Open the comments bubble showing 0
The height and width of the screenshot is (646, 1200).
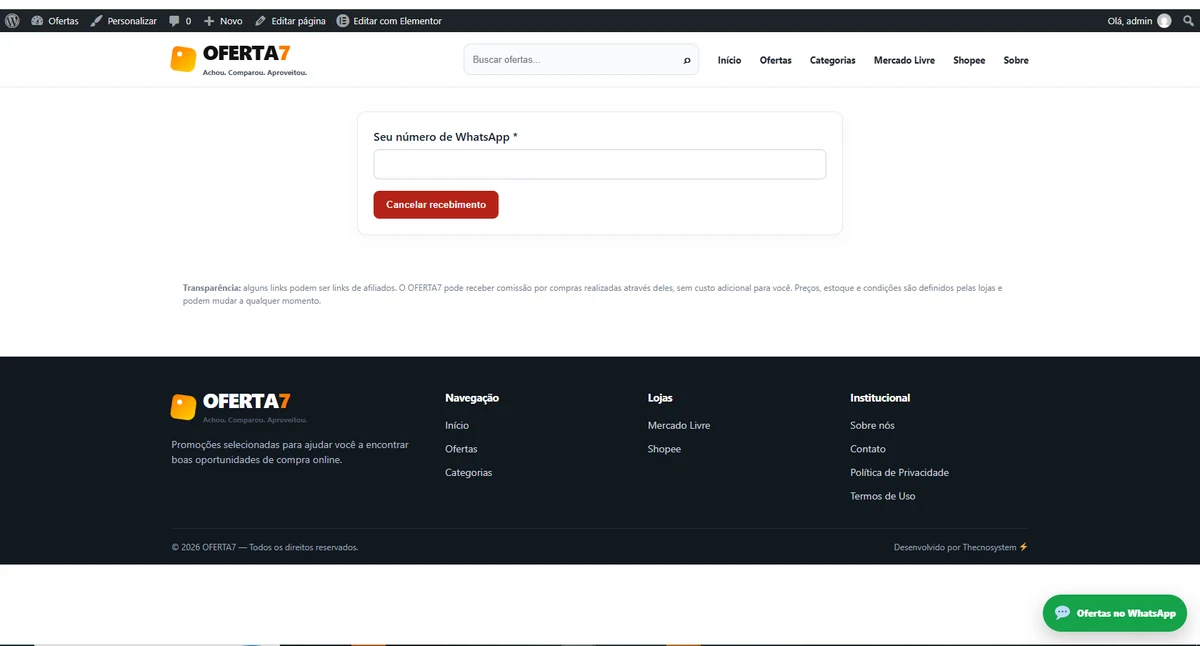[180, 20]
